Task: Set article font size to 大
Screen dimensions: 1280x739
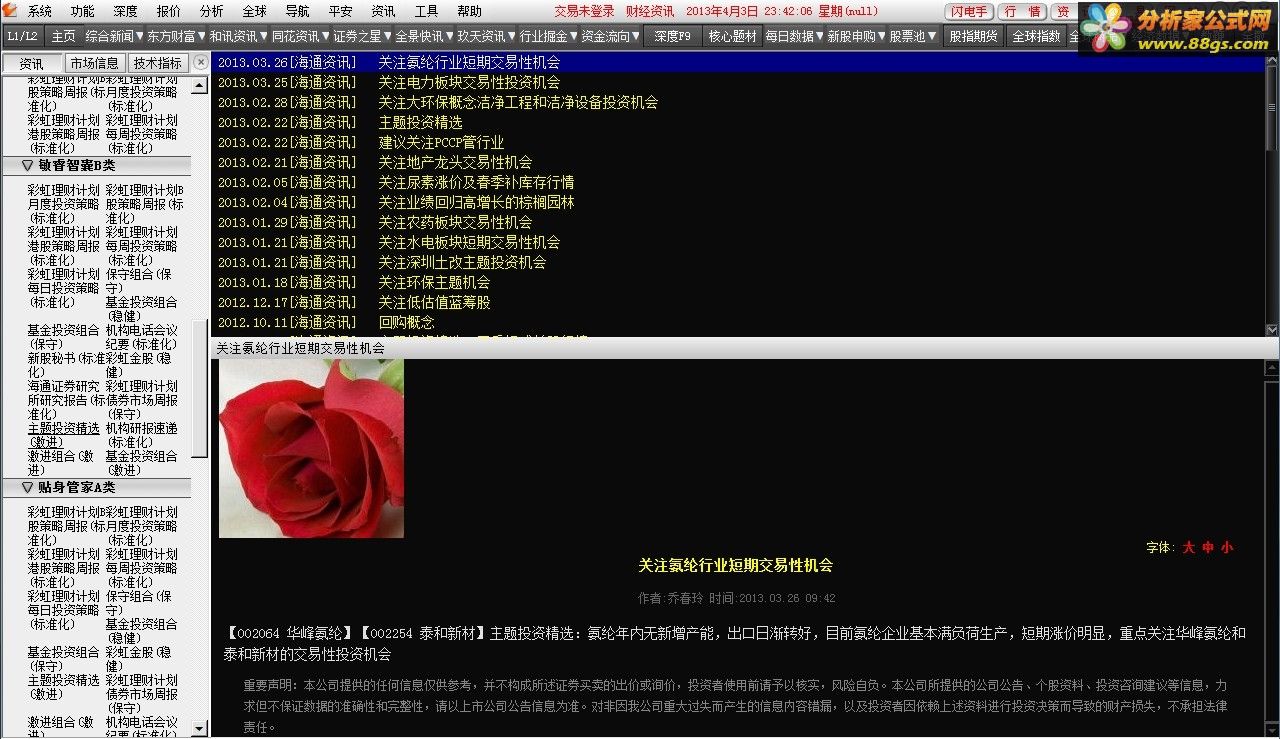Action: (1189, 547)
